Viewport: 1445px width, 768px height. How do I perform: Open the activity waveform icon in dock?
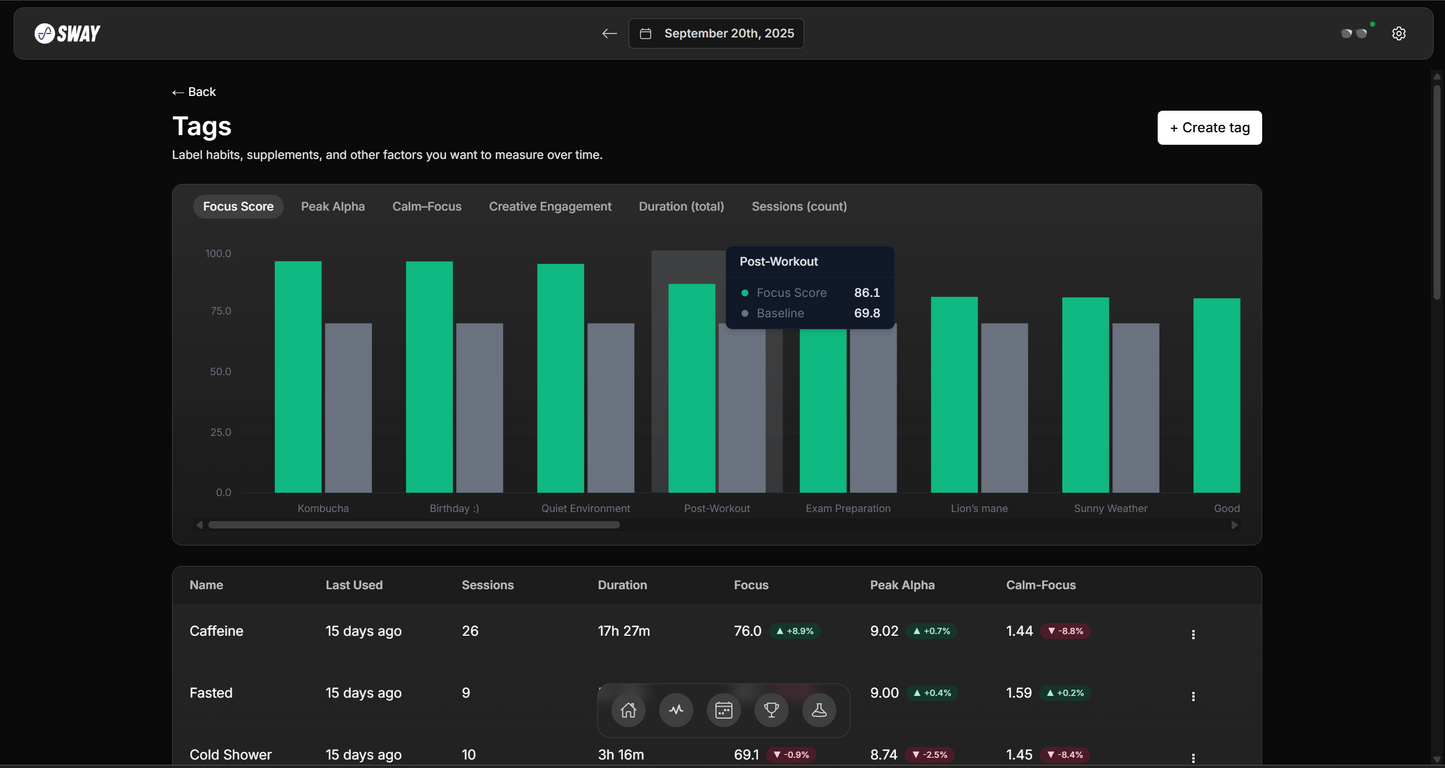676,710
